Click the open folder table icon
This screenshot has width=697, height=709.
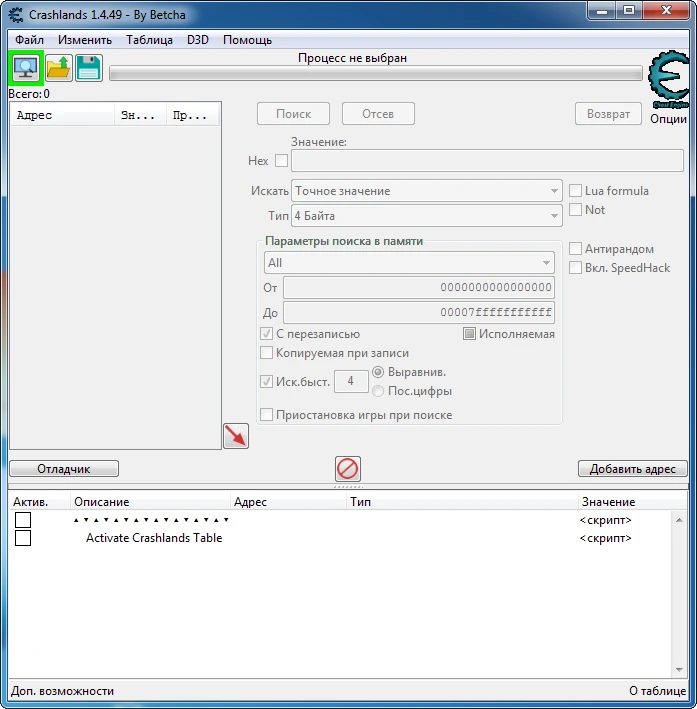point(59,68)
